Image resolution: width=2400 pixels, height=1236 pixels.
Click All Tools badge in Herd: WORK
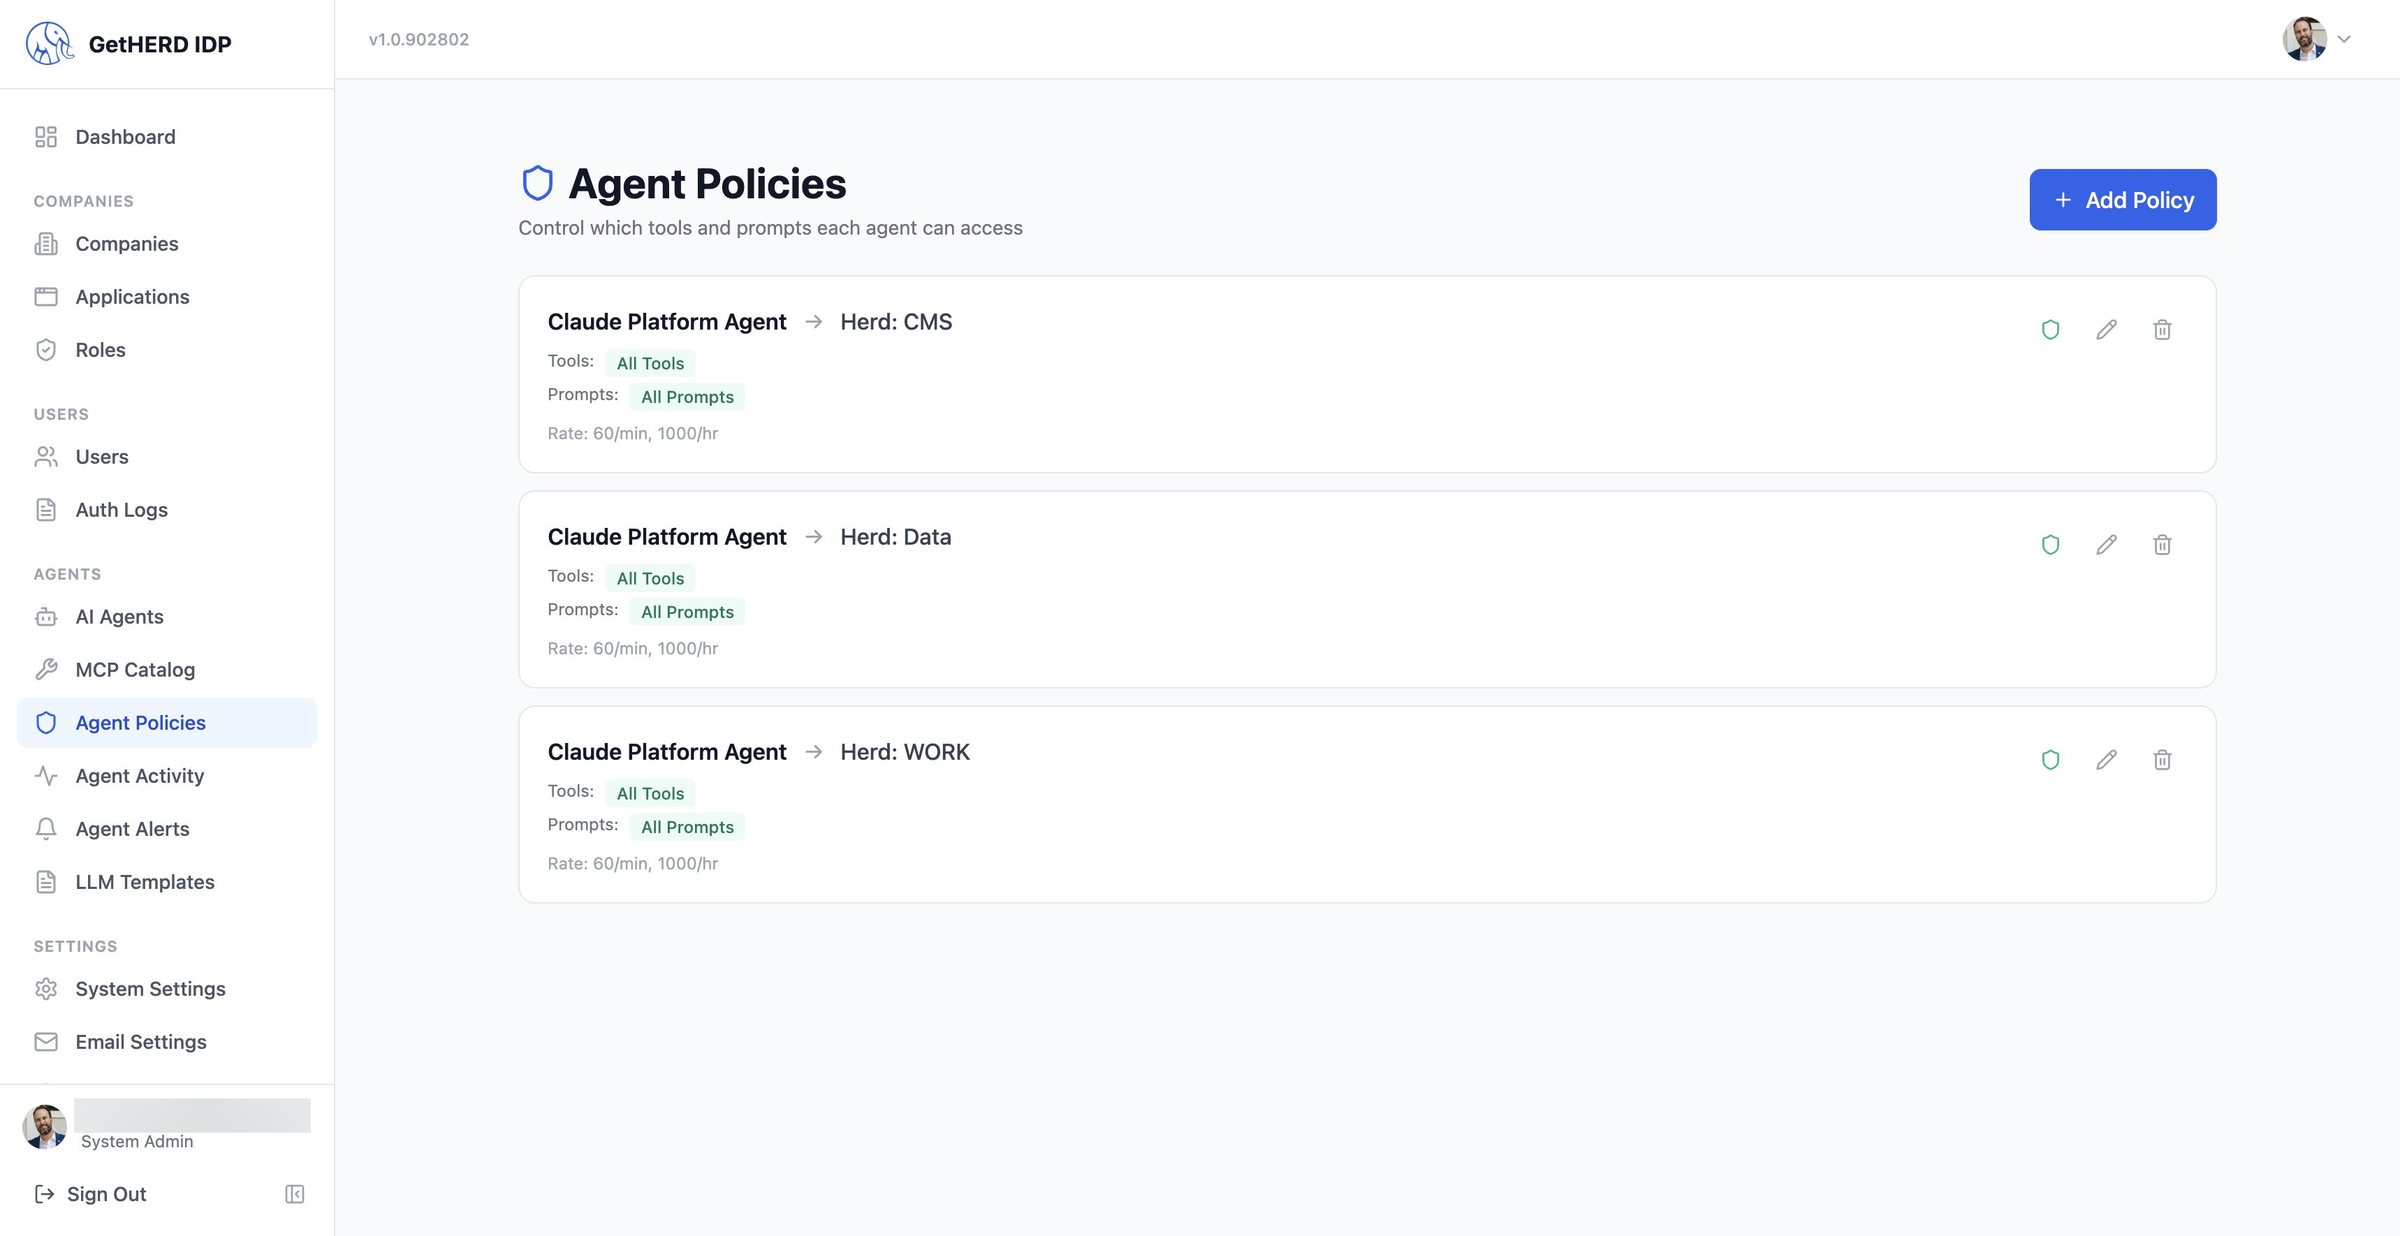pyautogui.click(x=650, y=793)
